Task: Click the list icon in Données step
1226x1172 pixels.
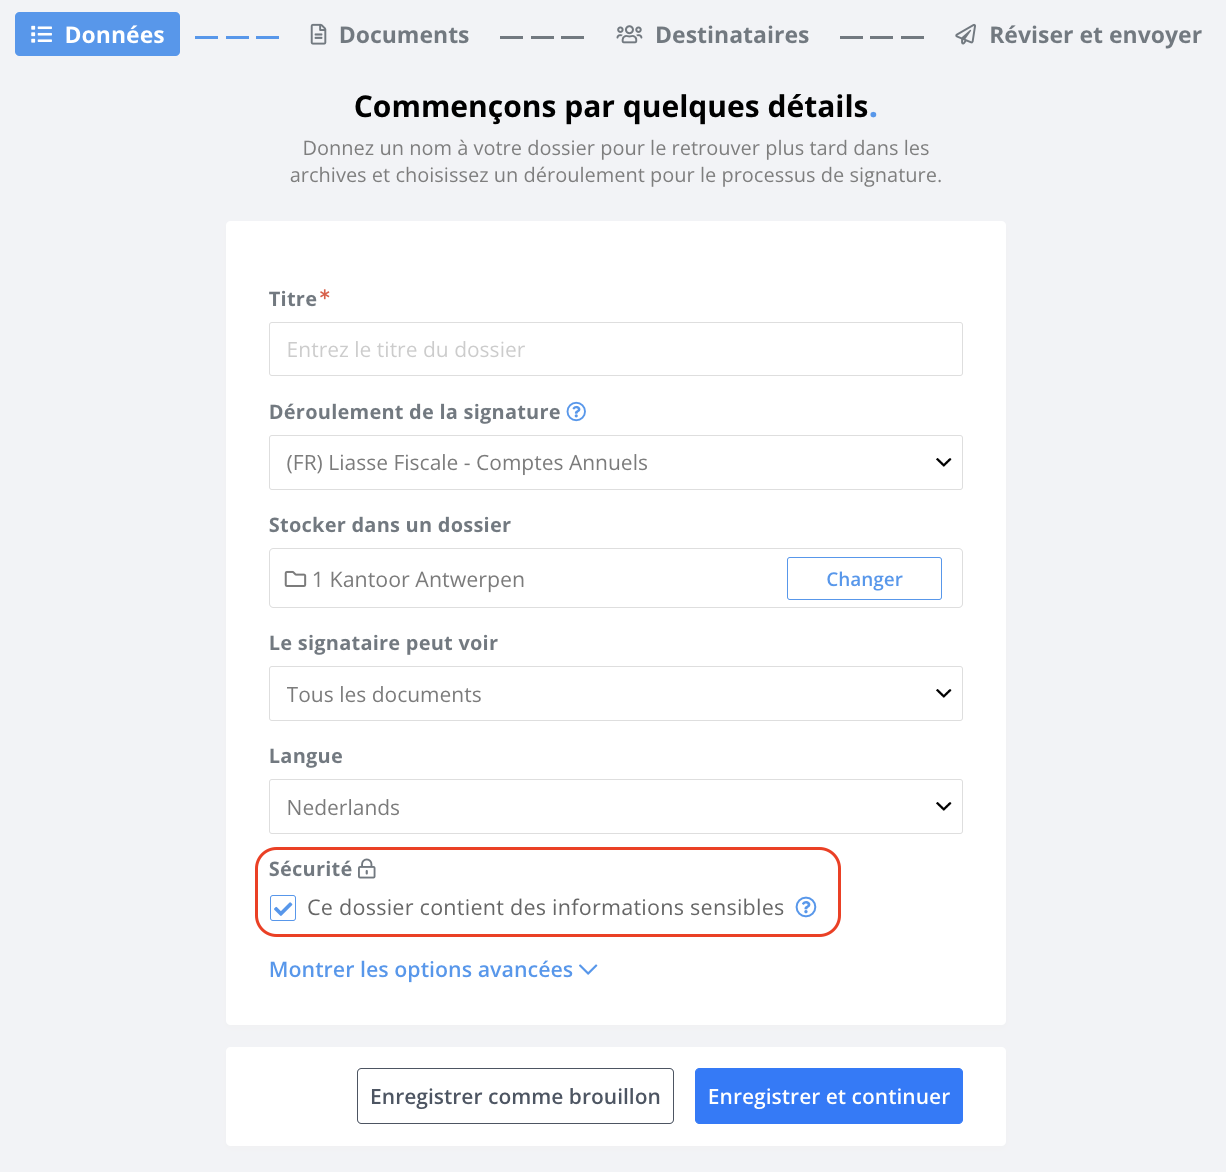Action: coord(41,35)
